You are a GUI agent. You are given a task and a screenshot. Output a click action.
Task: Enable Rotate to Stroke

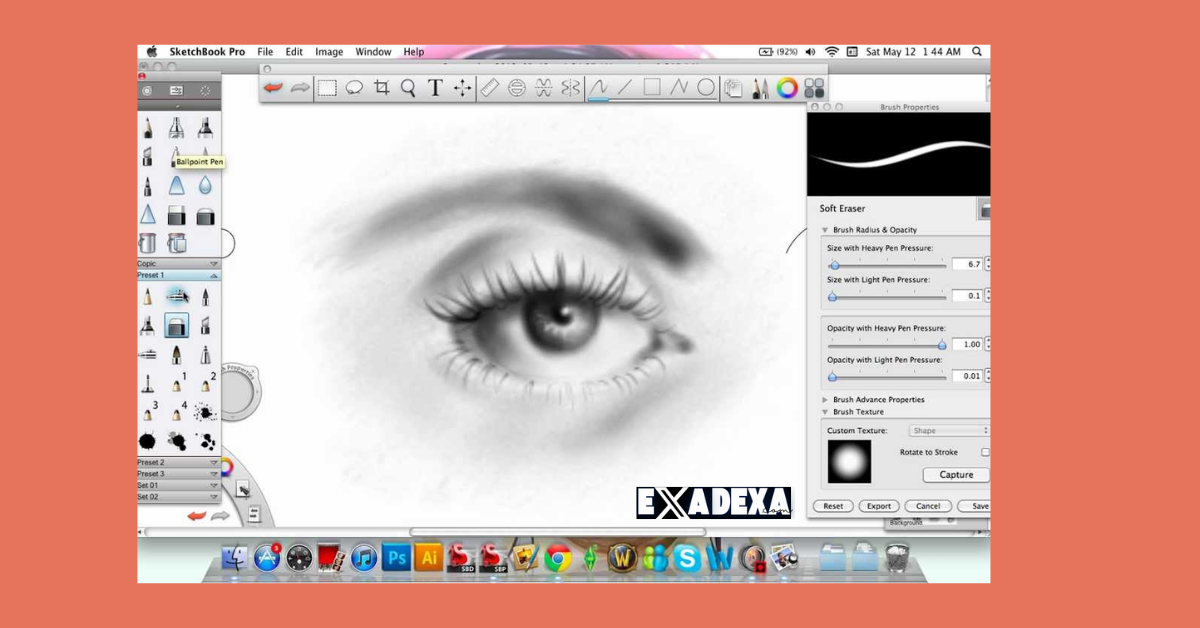click(985, 452)
